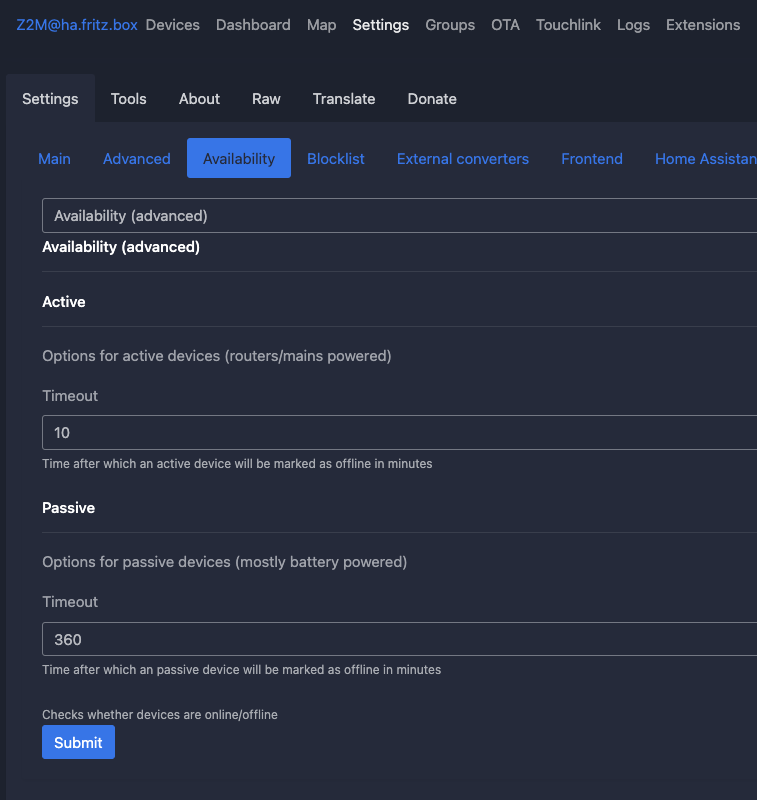Viewport: 757px width, 800px height.
Task: Switch to the About tab
Action: coord(198,98)
